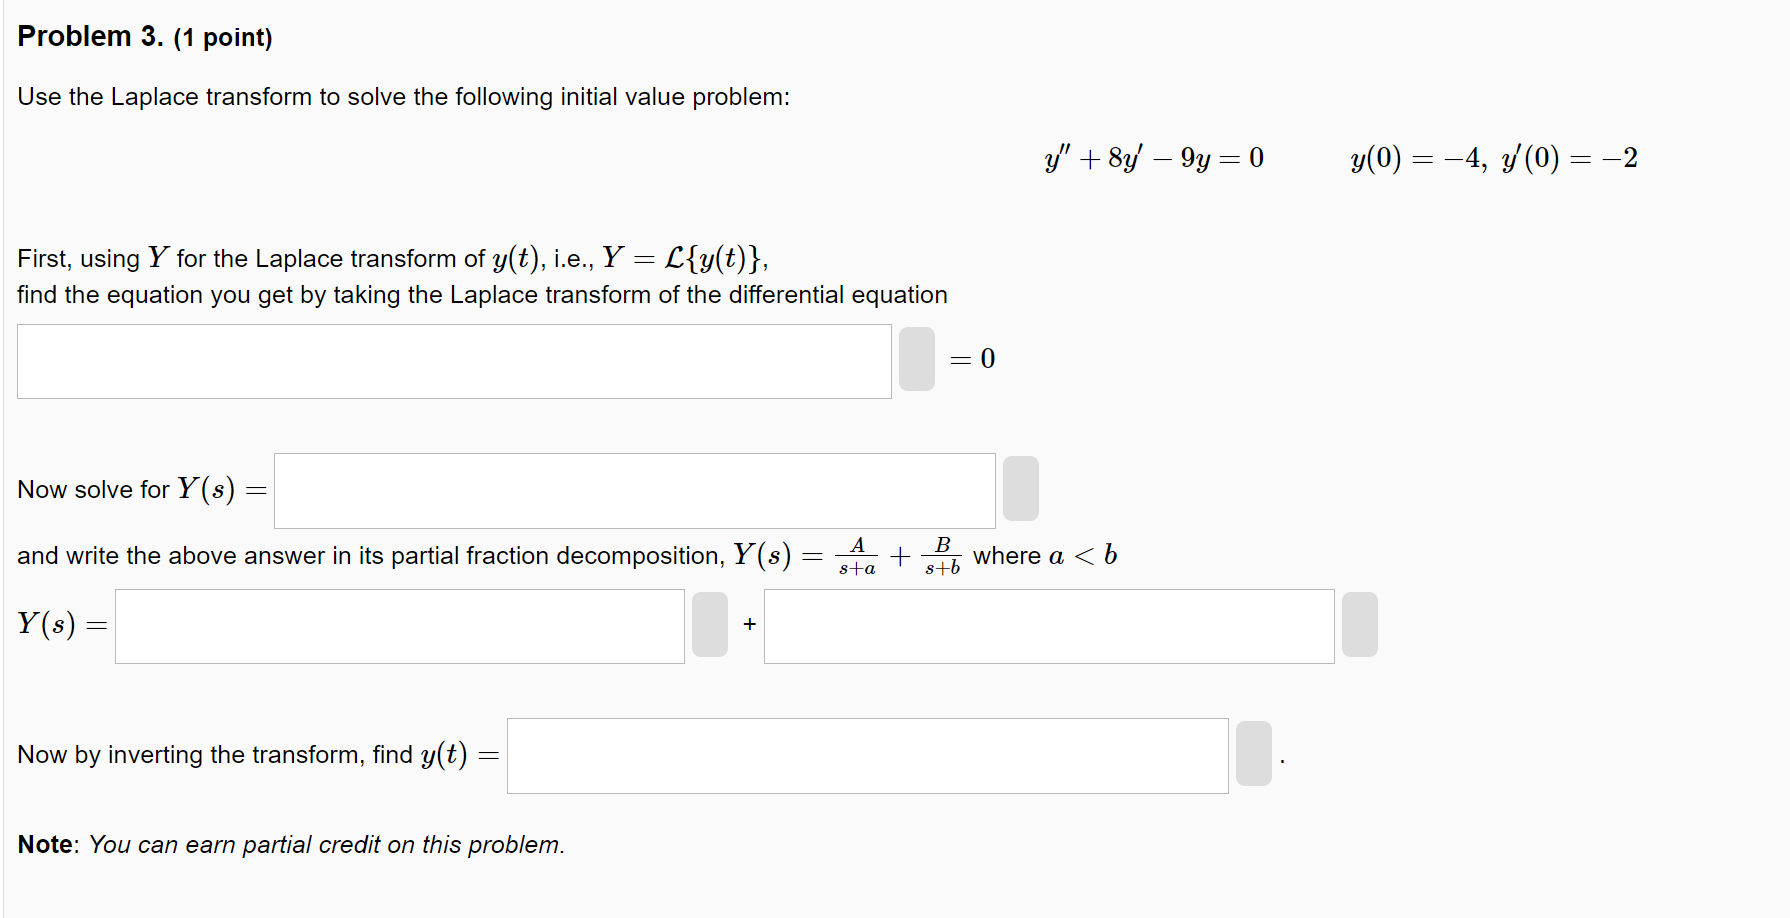Focus the 'Now solve for Y(s)' answer box
Screen dimensions: 1790x918
634,491
